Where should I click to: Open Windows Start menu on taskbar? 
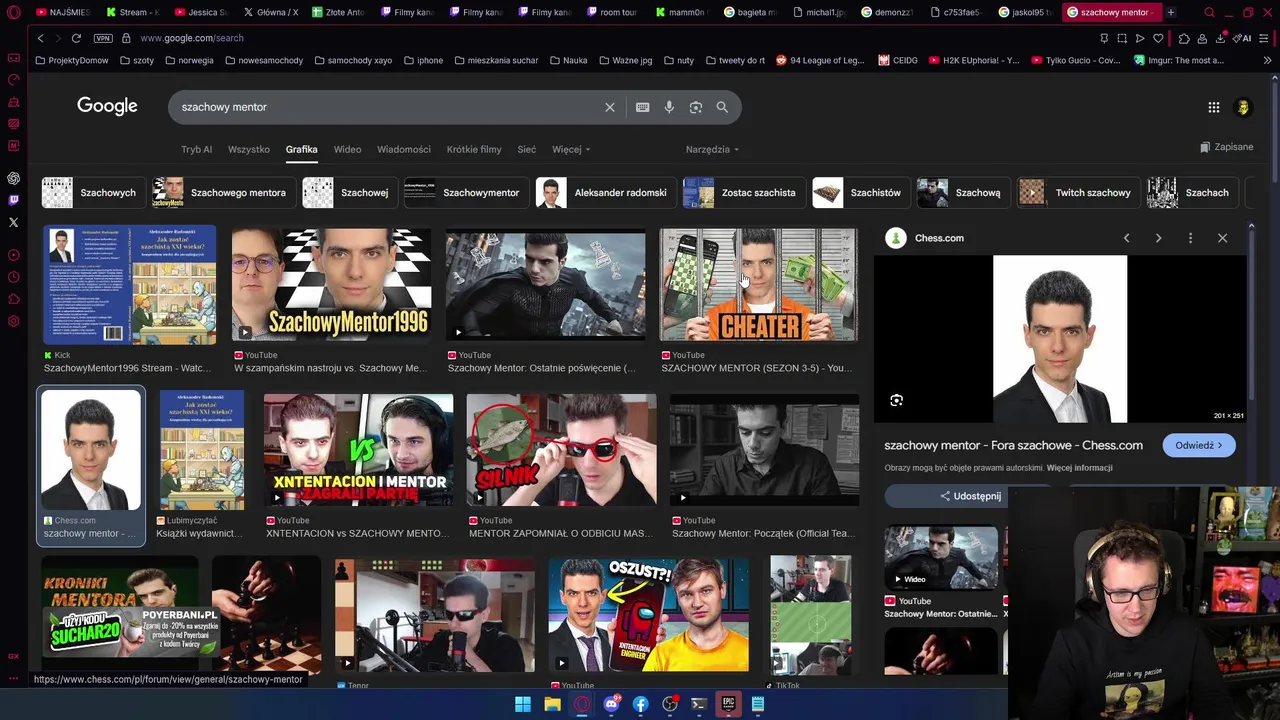pos(523,704)
